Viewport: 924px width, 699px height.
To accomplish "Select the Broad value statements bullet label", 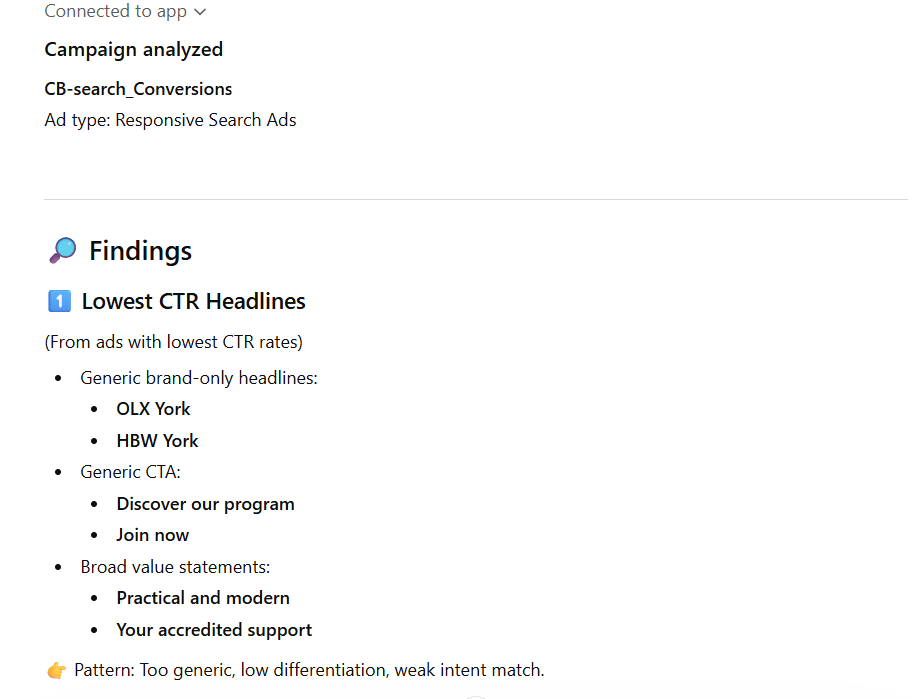I will tap(175, 566).
